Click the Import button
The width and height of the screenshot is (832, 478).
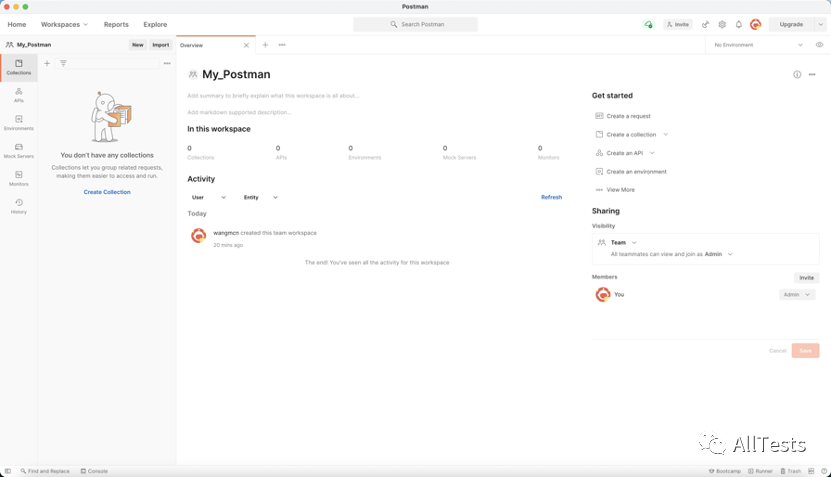[x=160, y=45]
